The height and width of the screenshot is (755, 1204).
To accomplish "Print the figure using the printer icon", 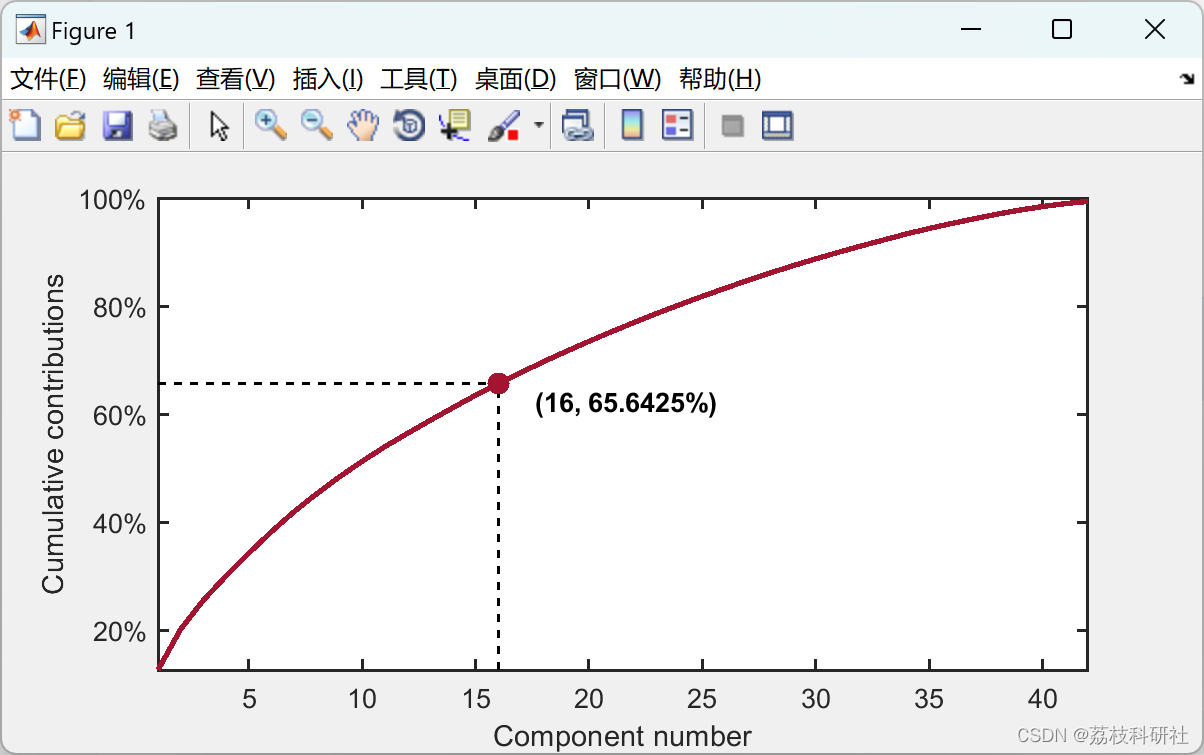I will [163, 125].
